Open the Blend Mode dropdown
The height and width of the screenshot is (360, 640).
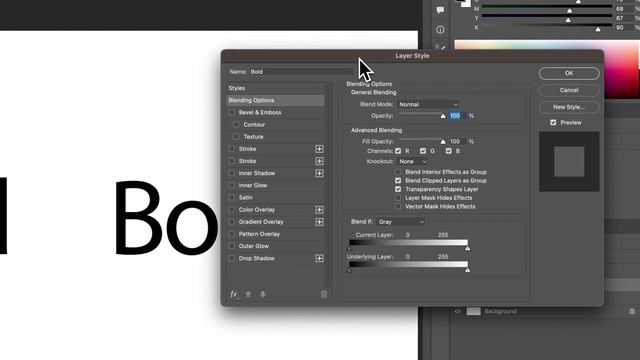[428, 104]
